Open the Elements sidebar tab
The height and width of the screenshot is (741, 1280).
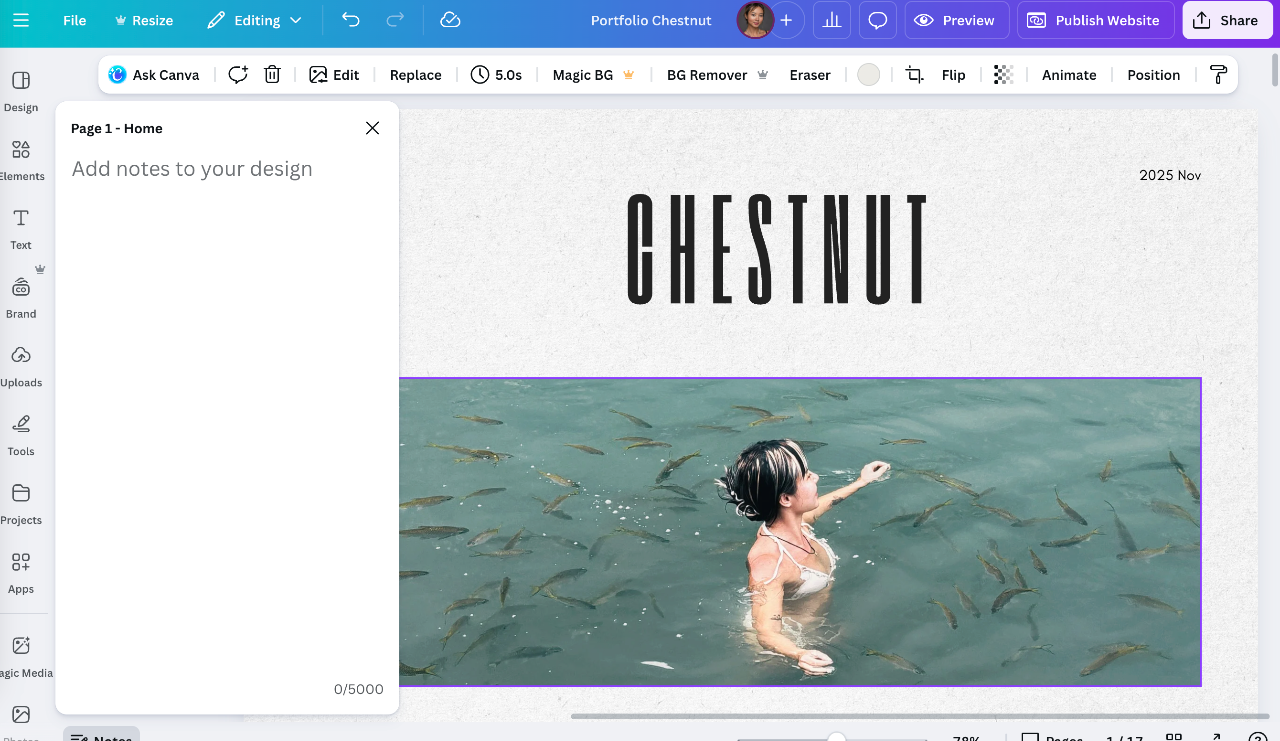21,159
